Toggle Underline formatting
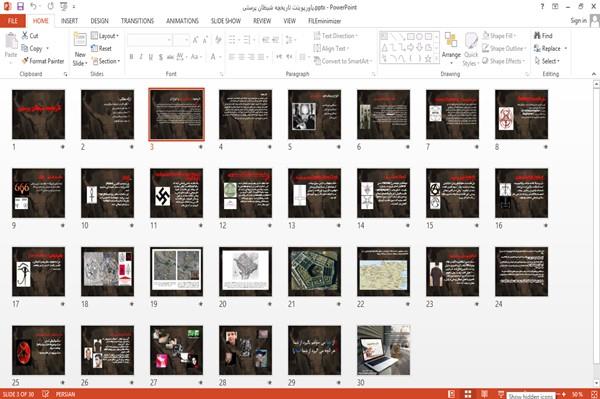This screenshot has height=399, width=600. coord(151,57)
